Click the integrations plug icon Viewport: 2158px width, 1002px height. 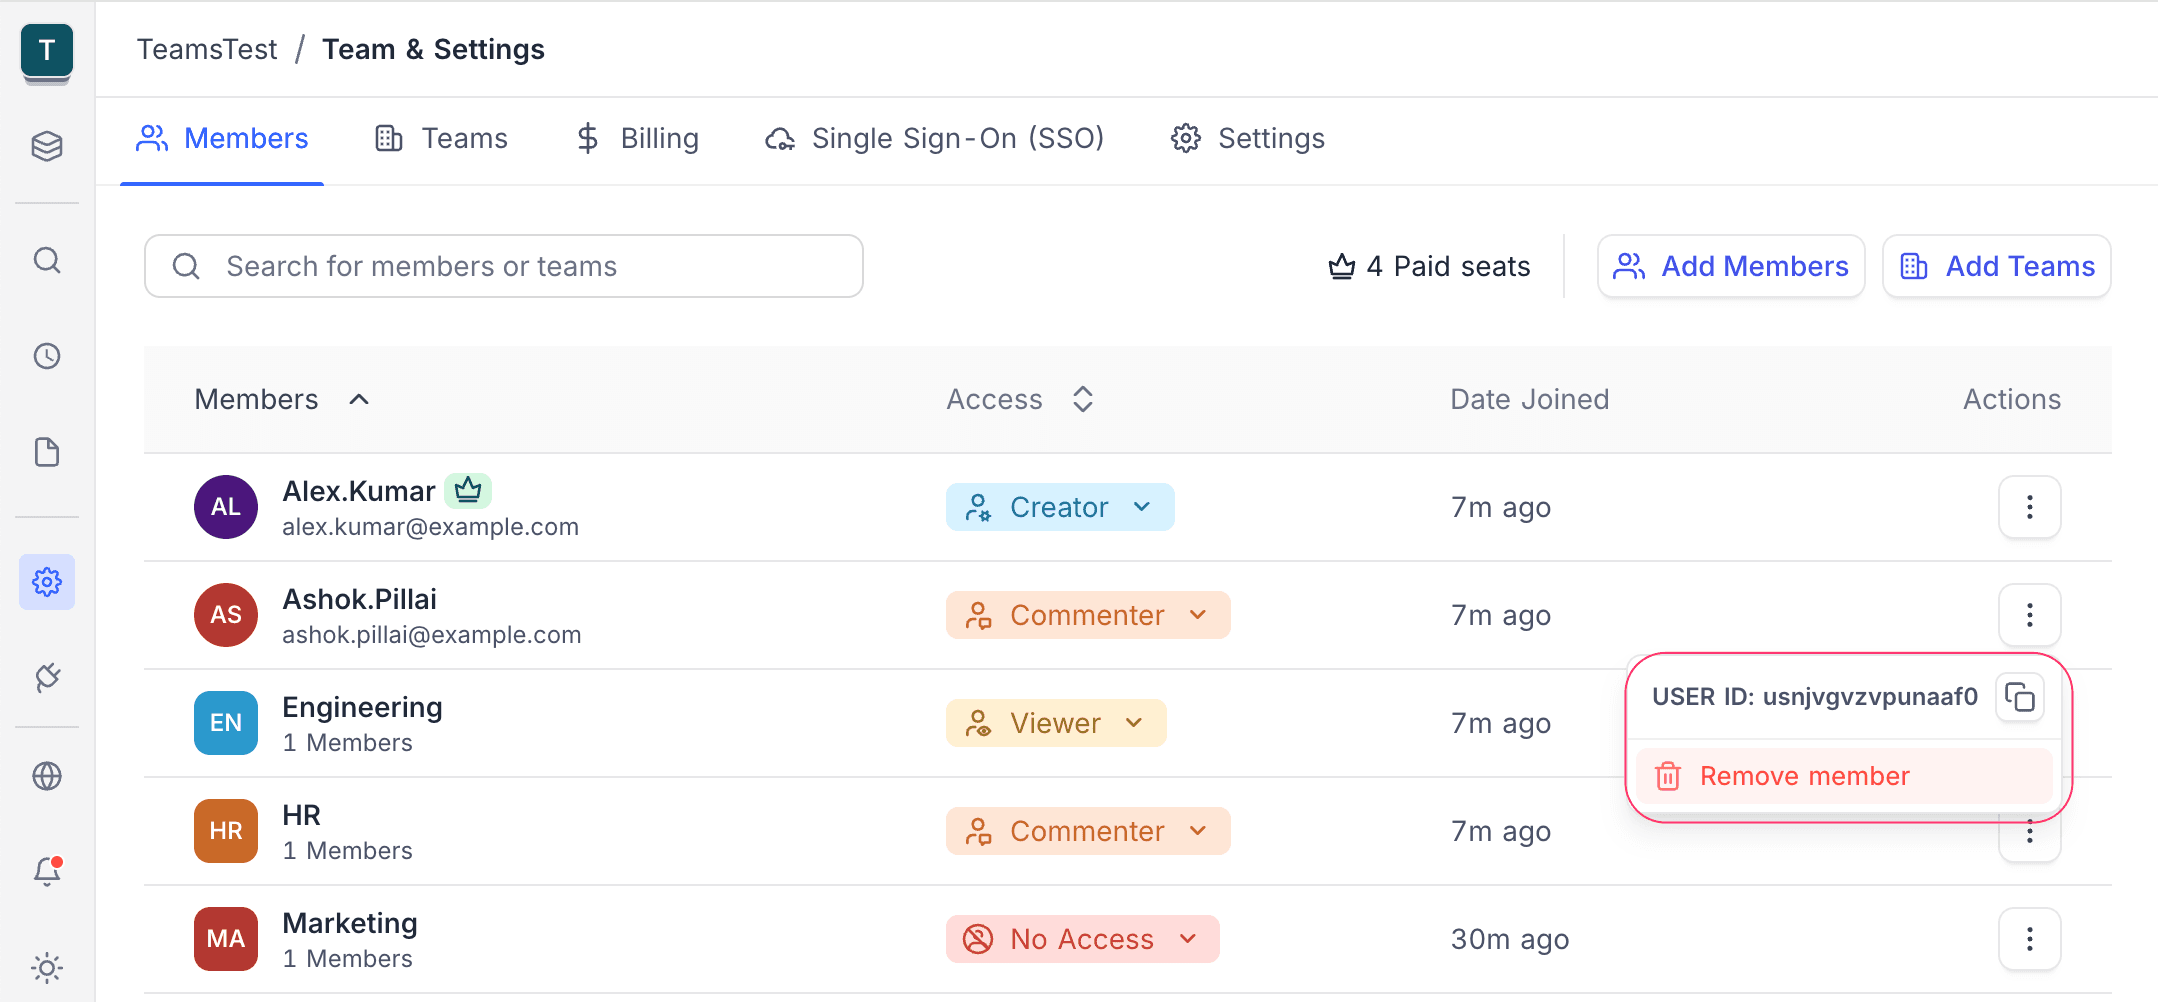point(47,677)
